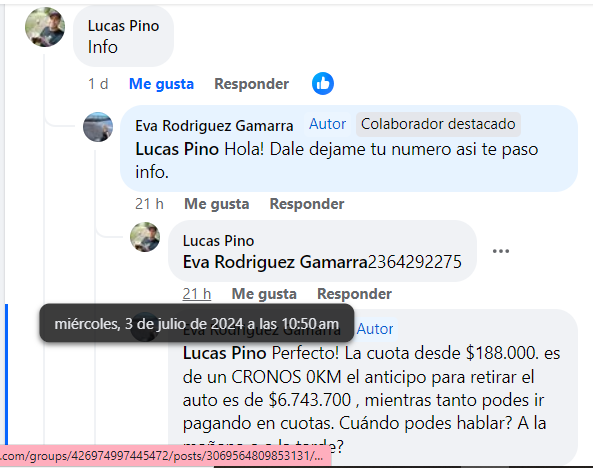Click the blue thumbs-up reaction icon
Viewport: 593px width, 468px height.
point(323,84)
